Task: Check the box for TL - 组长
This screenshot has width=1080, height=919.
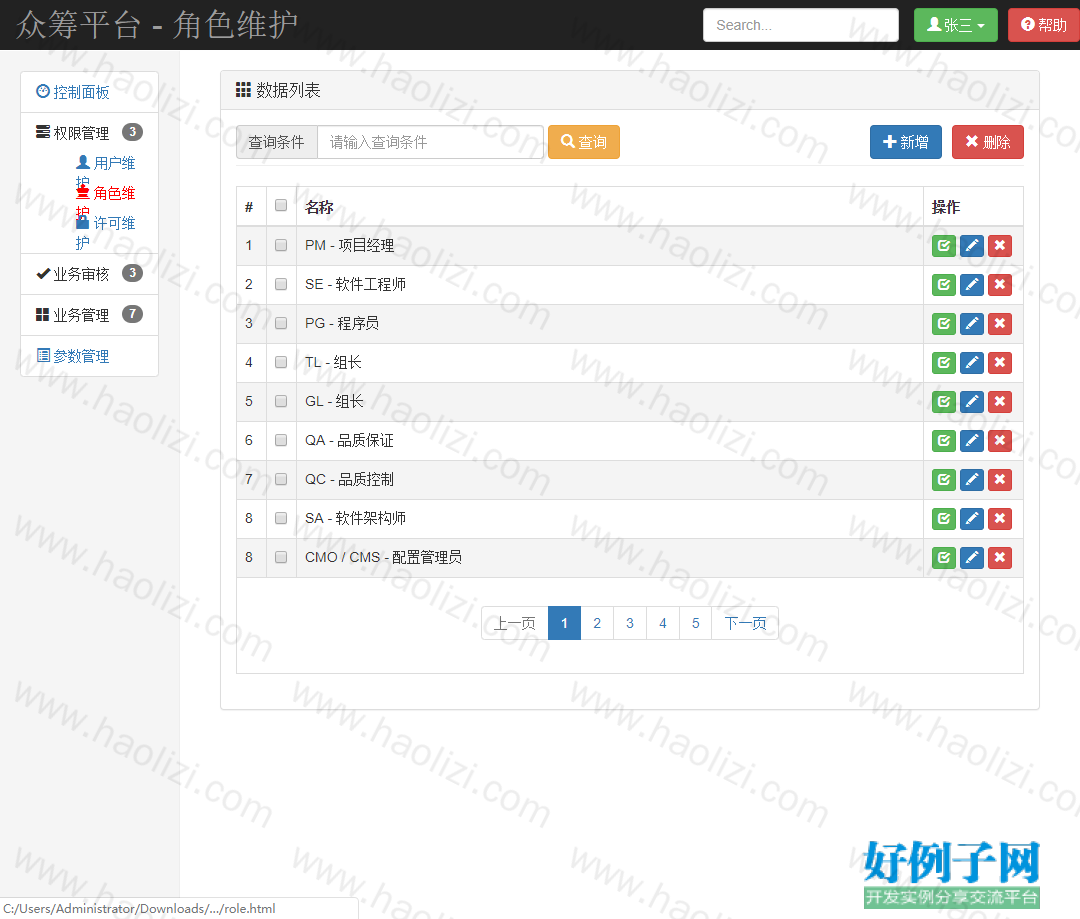Action: pos(281,362)
